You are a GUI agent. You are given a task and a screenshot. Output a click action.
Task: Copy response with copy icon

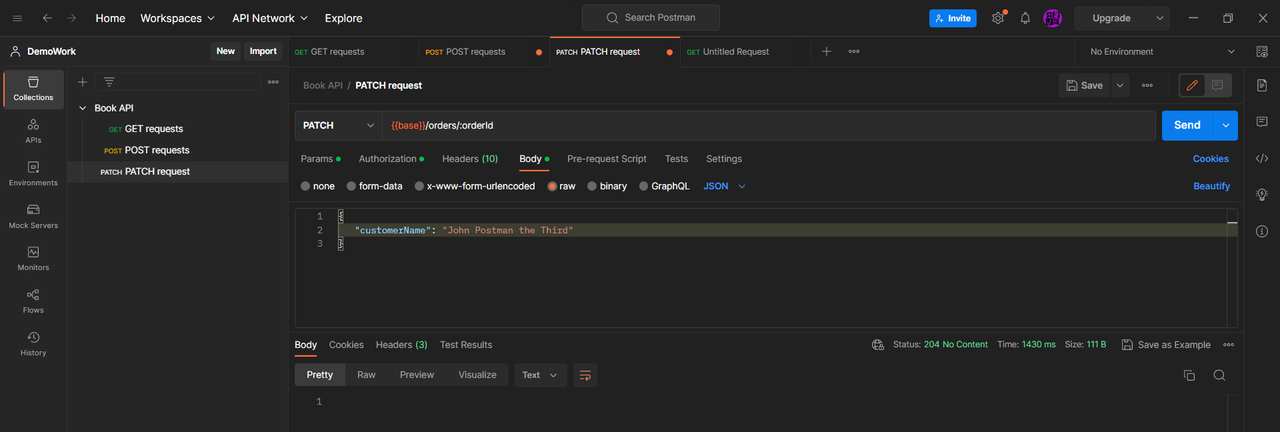click(x=1189, y=375)
